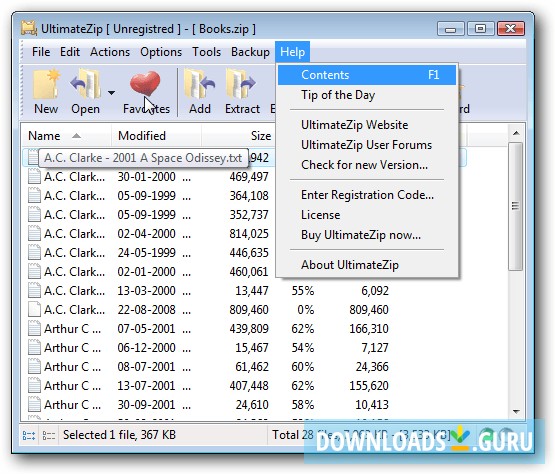Screen dimensions: 555x474
Task: Open the Tools menu
Action: click(x=206, y=52)
